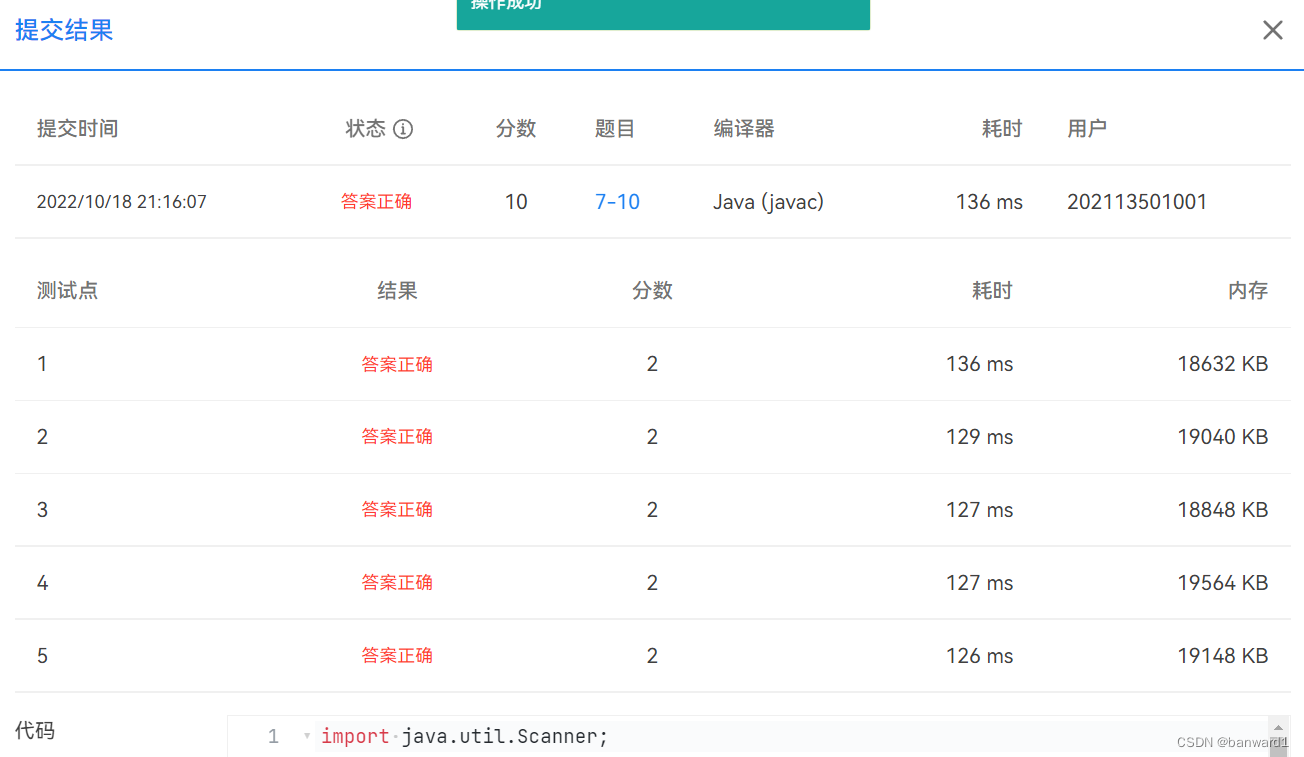The width and height of the screenshot is (1304, 757).
Task: Click the overall 答案正确 status text
Action: pos(376,201)
